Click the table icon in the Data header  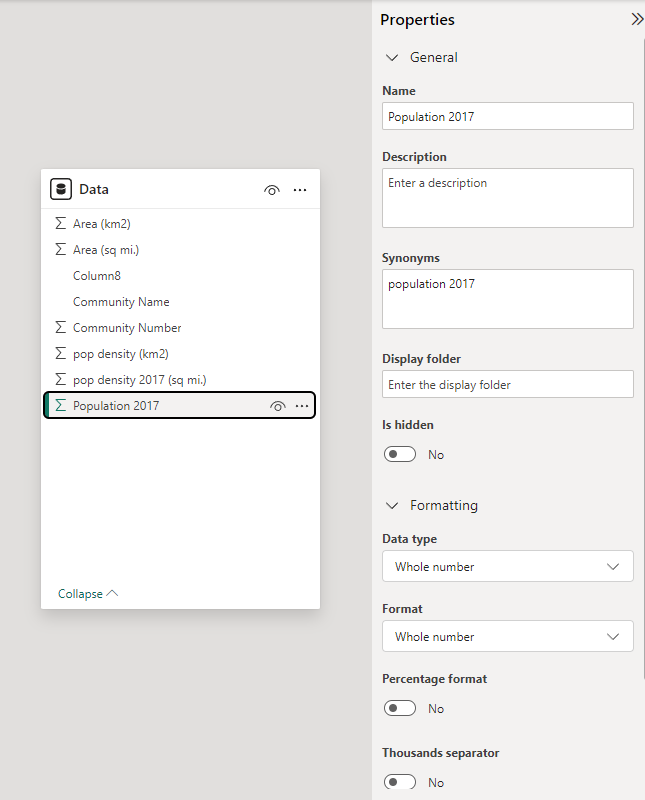click(x=58, y=189)
